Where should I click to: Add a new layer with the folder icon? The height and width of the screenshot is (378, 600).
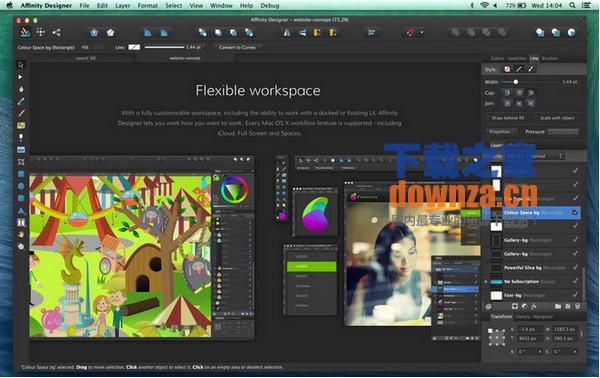coord(558,306)
